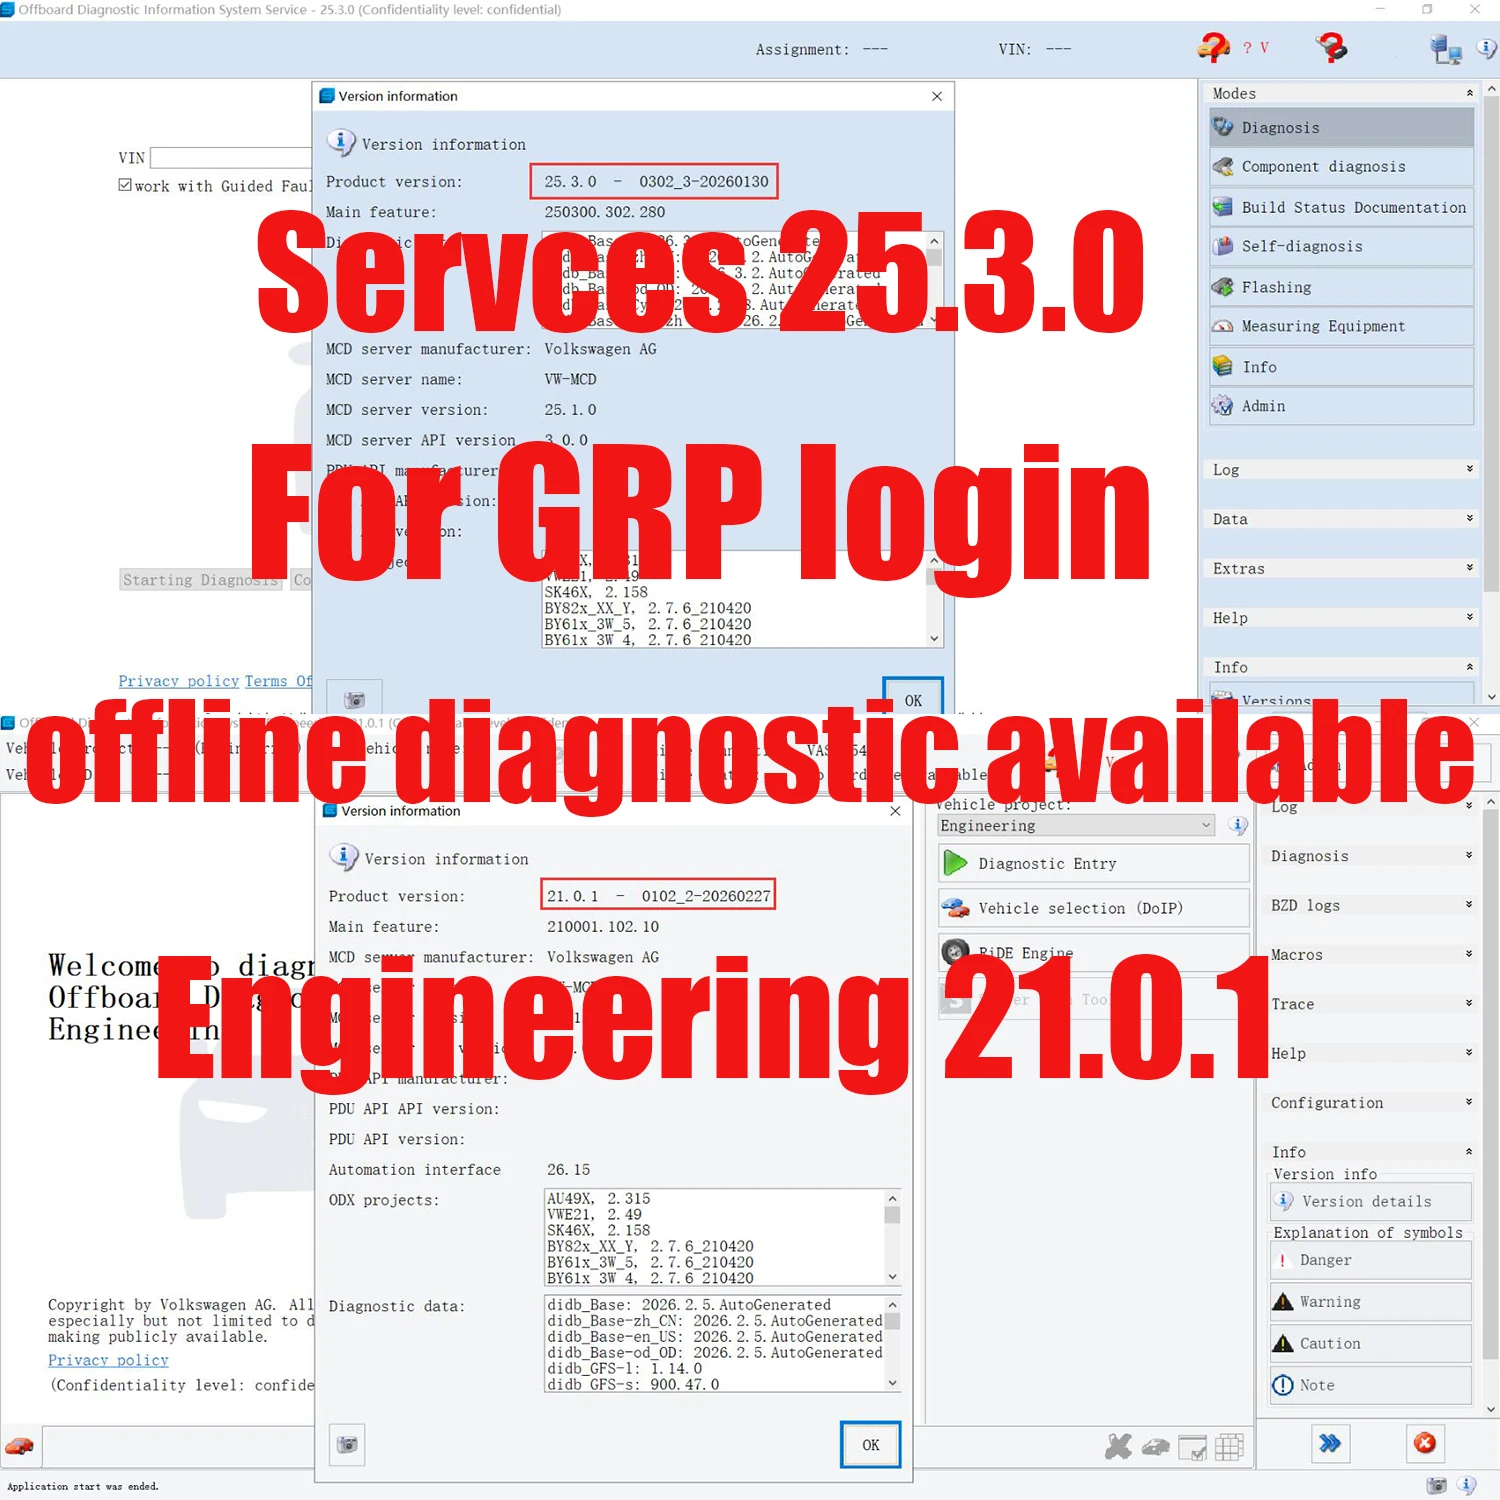Abort with the red X icon
The width and height of the screenshot is (1500, 1500).
1424,1443
